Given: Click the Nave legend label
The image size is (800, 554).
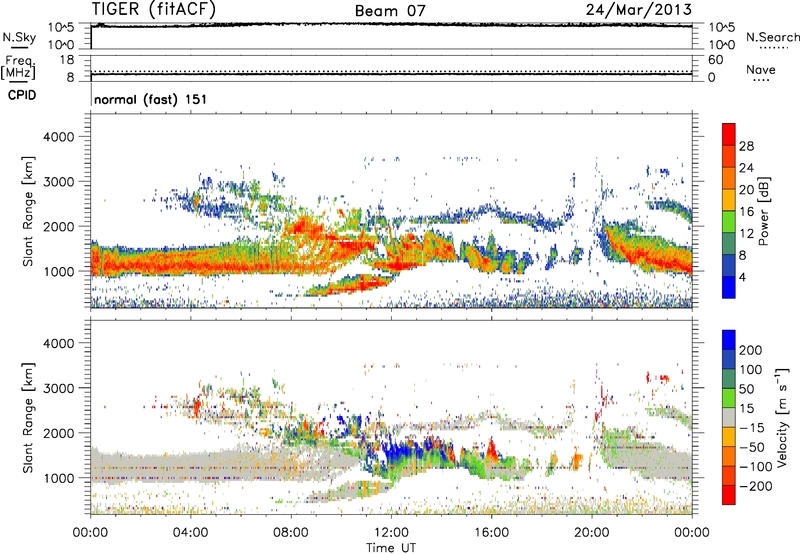Looking at the screenshot, I should coord(761,70).
